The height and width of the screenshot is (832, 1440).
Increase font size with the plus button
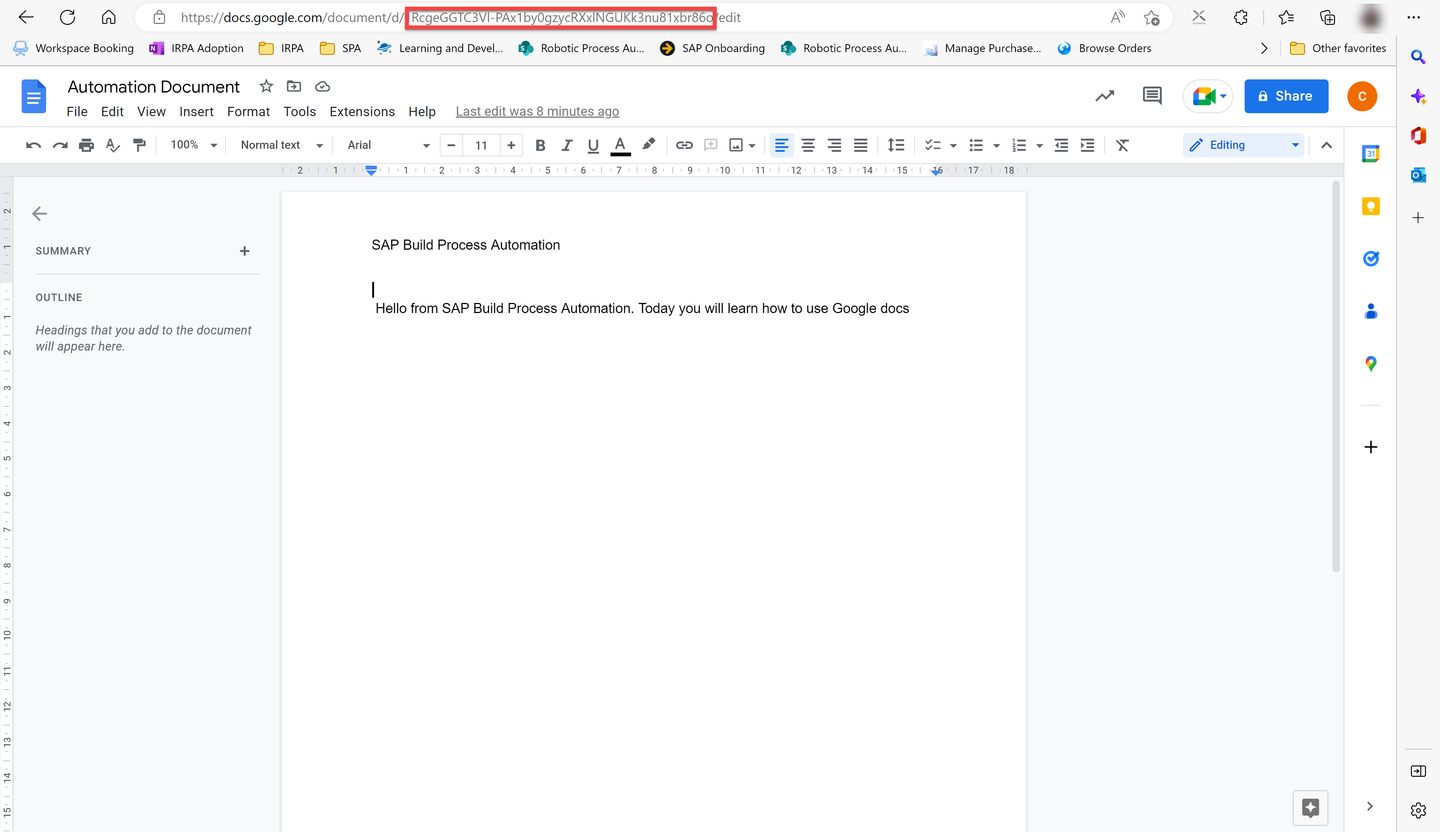(511, 145)
